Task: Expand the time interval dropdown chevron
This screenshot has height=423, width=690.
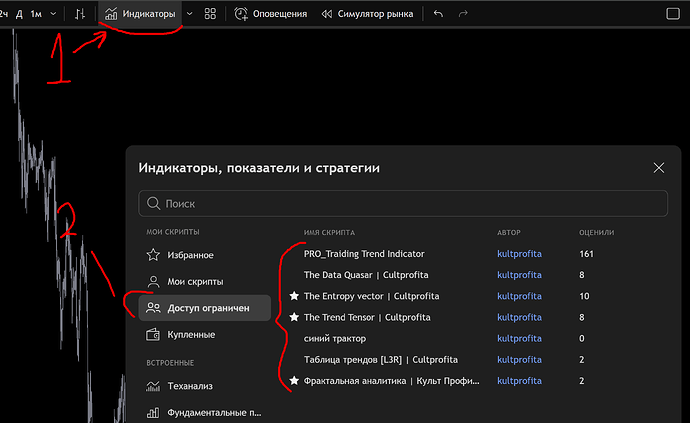Action: tap(53, 14)
